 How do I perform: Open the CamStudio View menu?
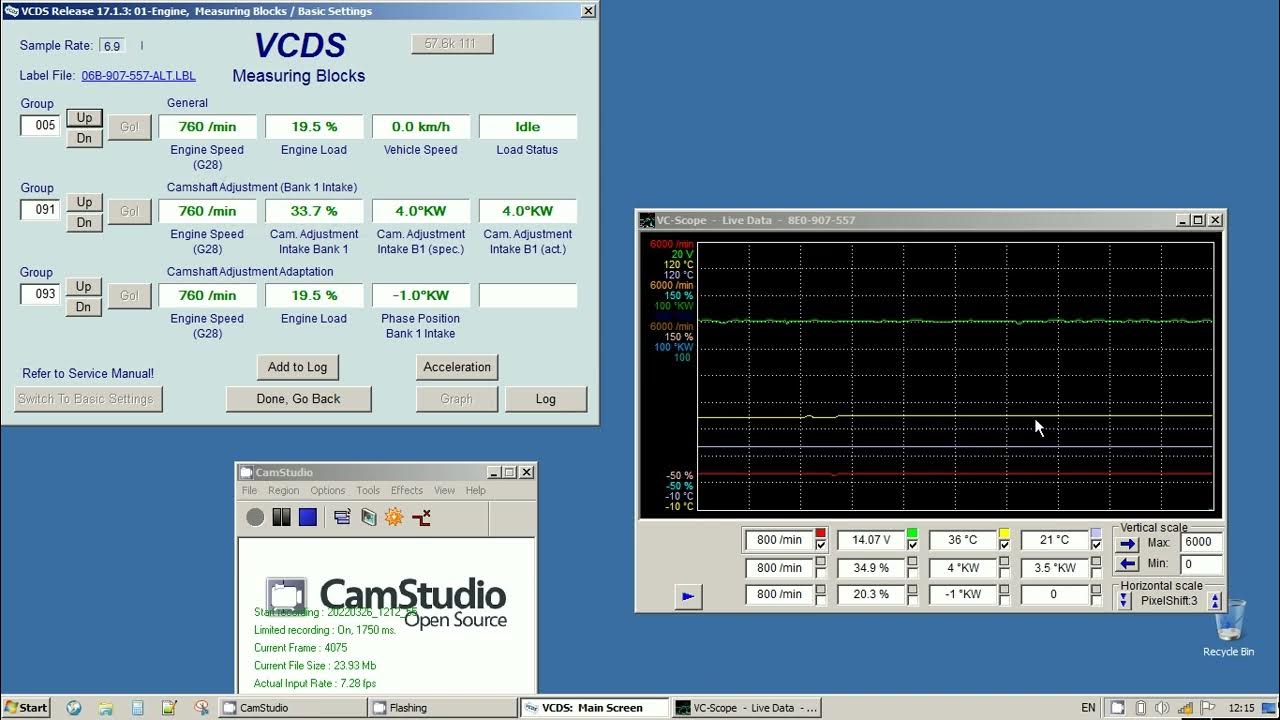(x=444, y=490)
